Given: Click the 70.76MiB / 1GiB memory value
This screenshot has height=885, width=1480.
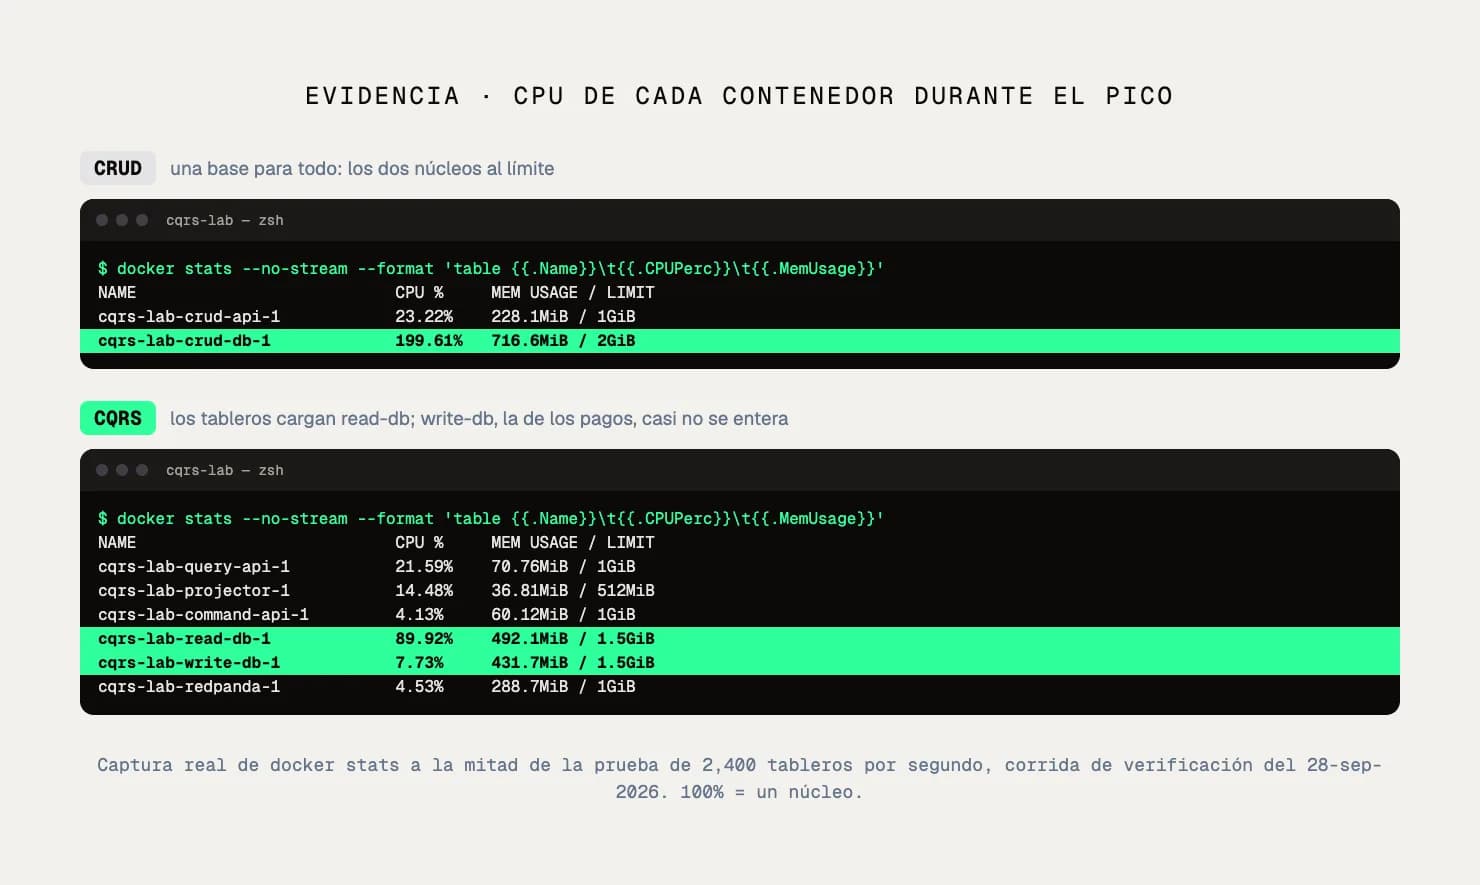Looking at the screenshot, I should (x=563, y=566).
